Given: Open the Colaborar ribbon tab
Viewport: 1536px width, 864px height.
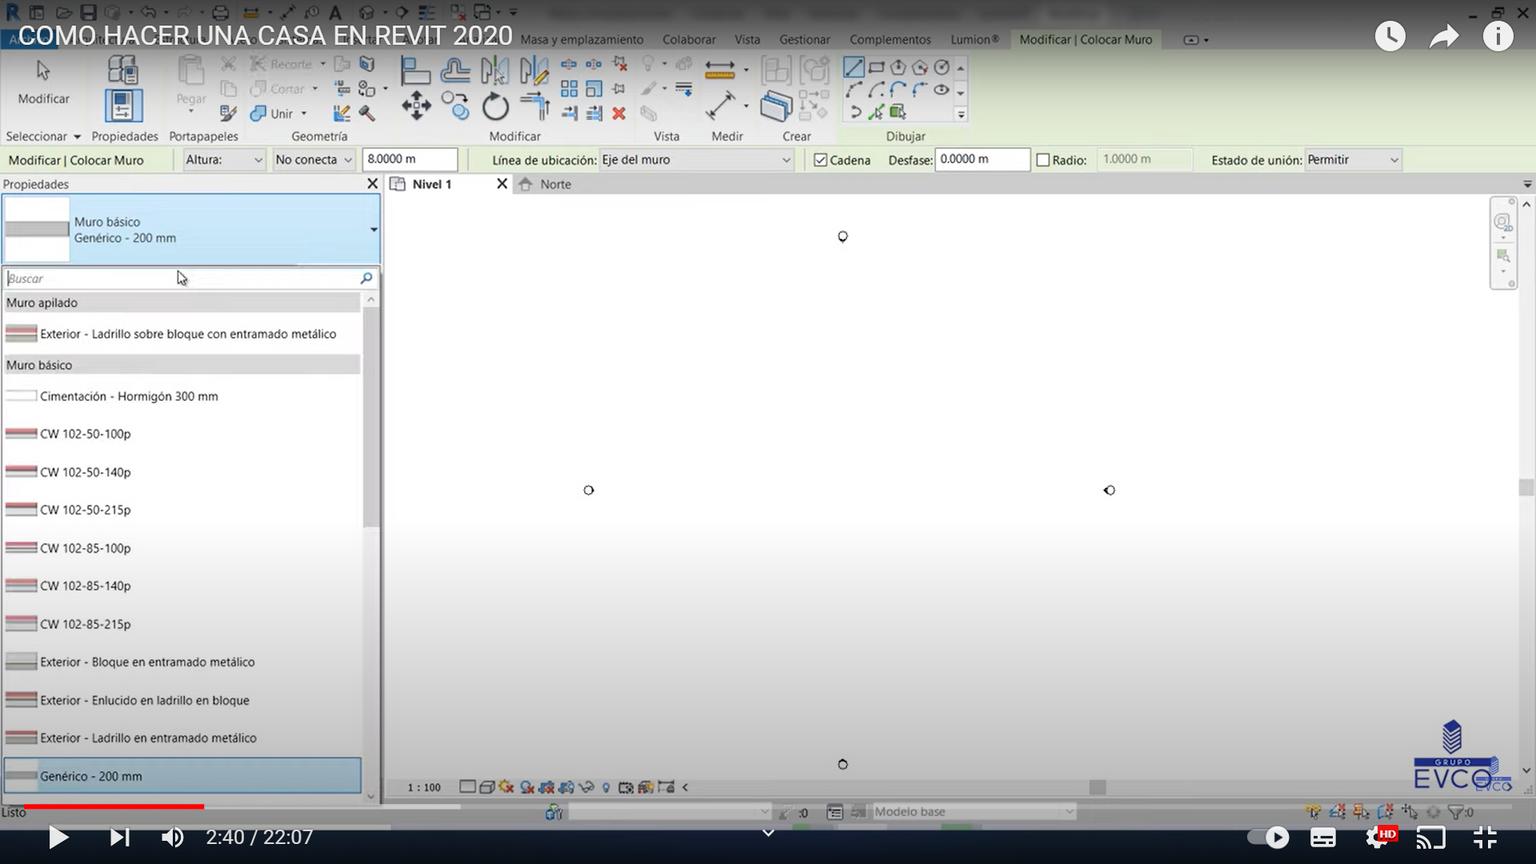Looking at the screenshot, I should click(689, 40).
